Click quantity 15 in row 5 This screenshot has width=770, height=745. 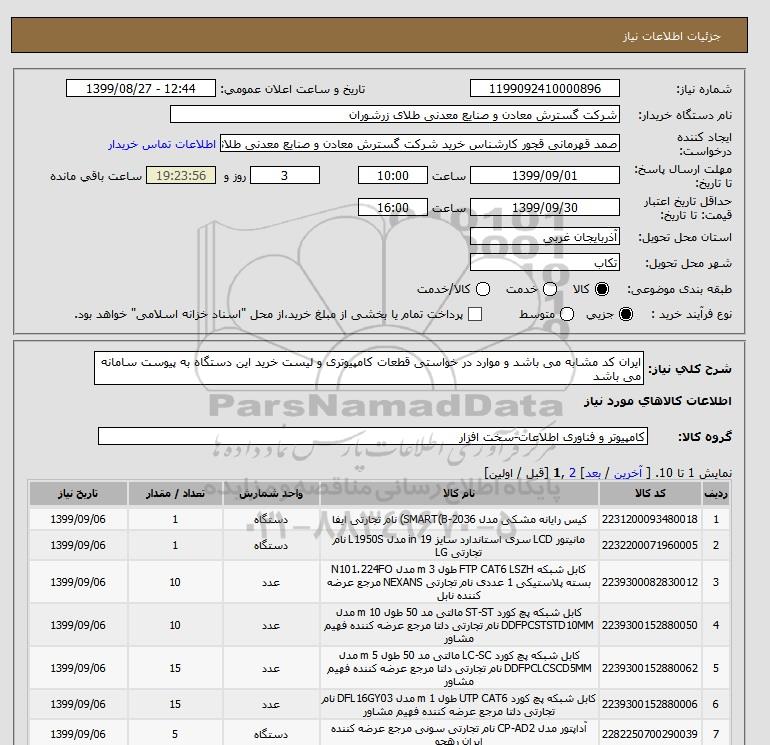point(175,668)
